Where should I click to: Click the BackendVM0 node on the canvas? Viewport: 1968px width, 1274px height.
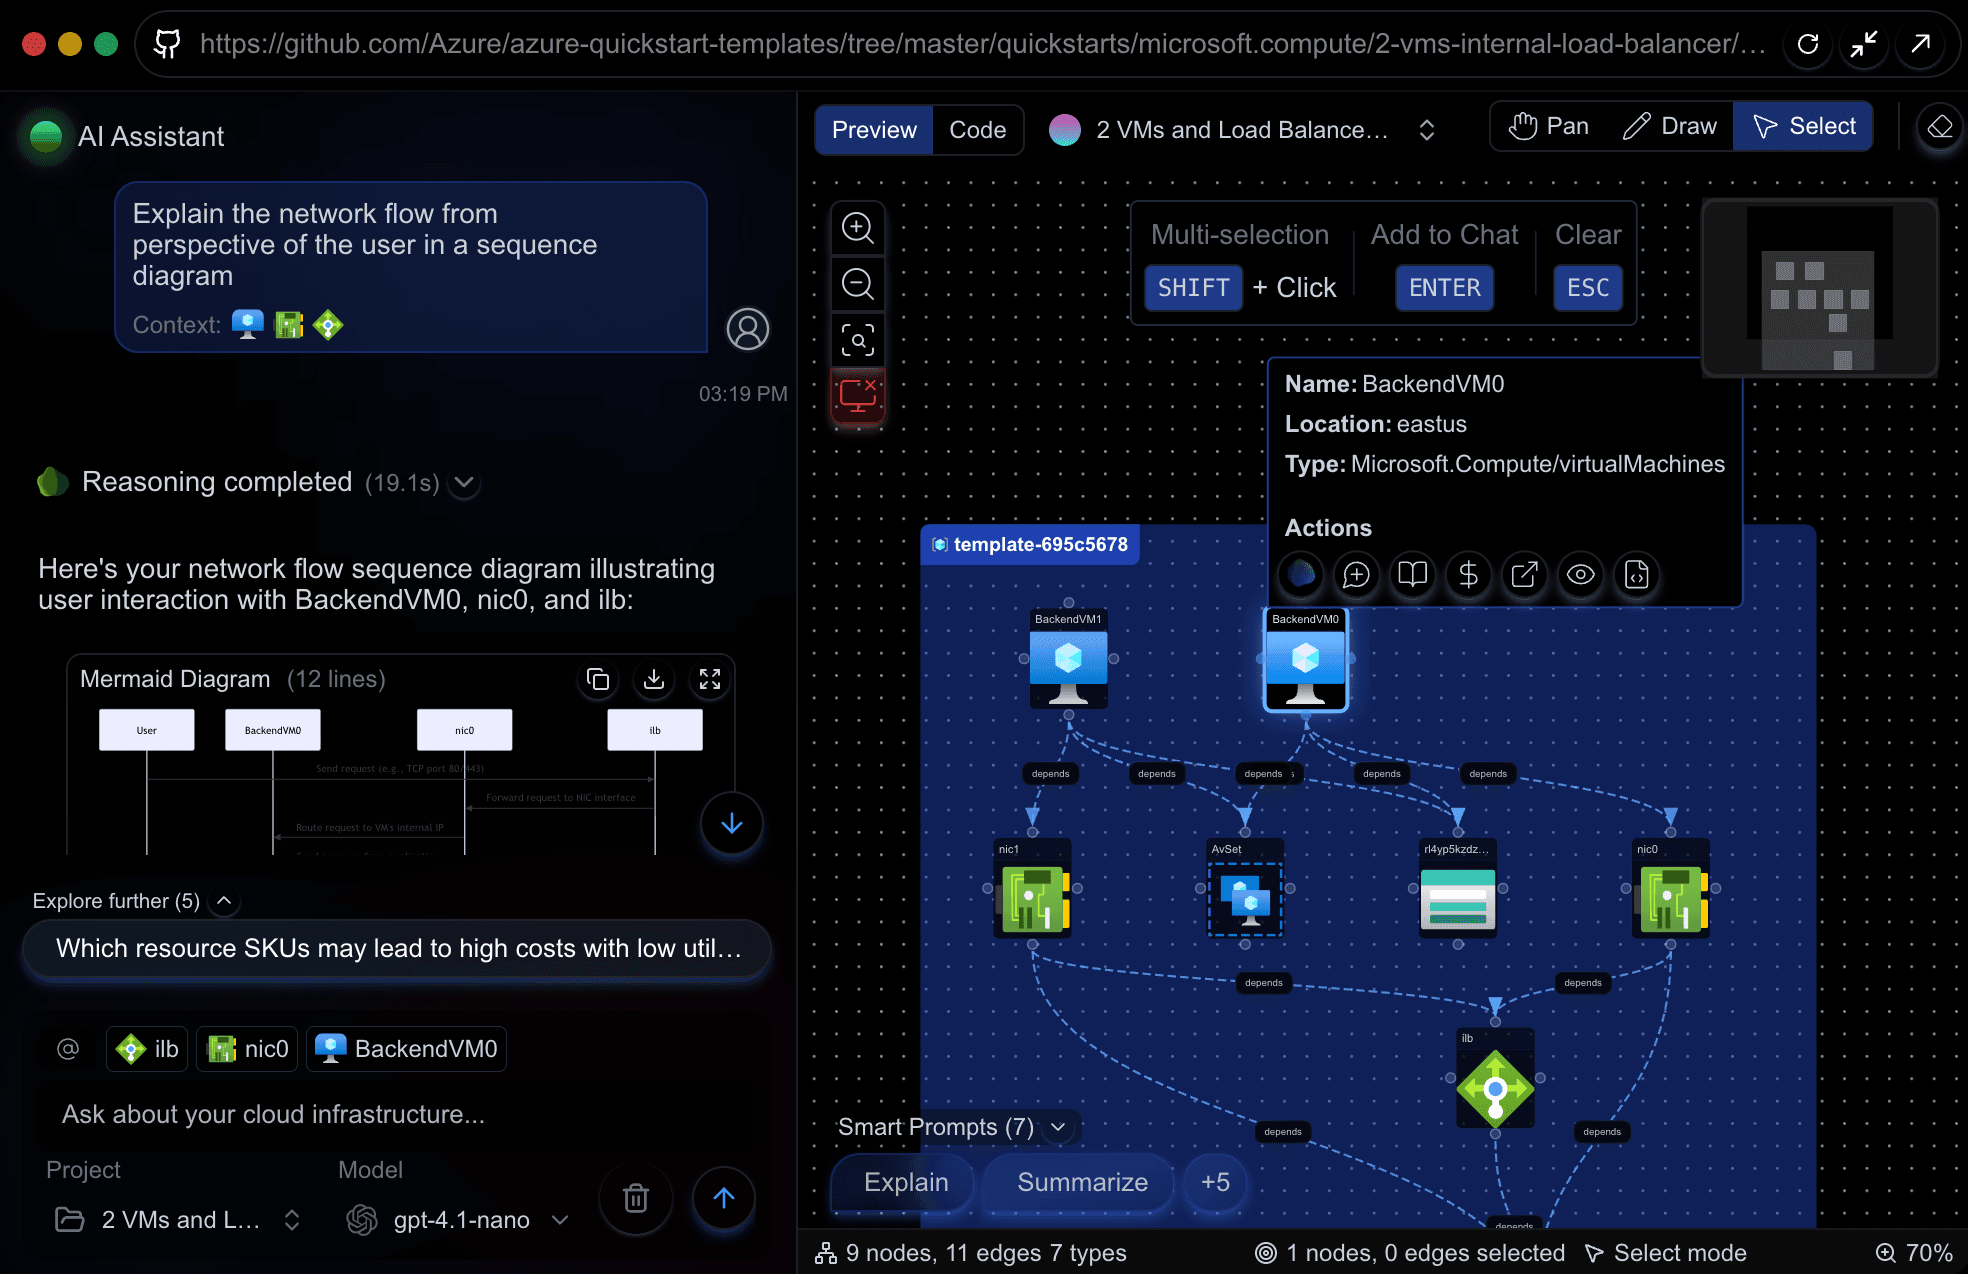click(1306, 659)
